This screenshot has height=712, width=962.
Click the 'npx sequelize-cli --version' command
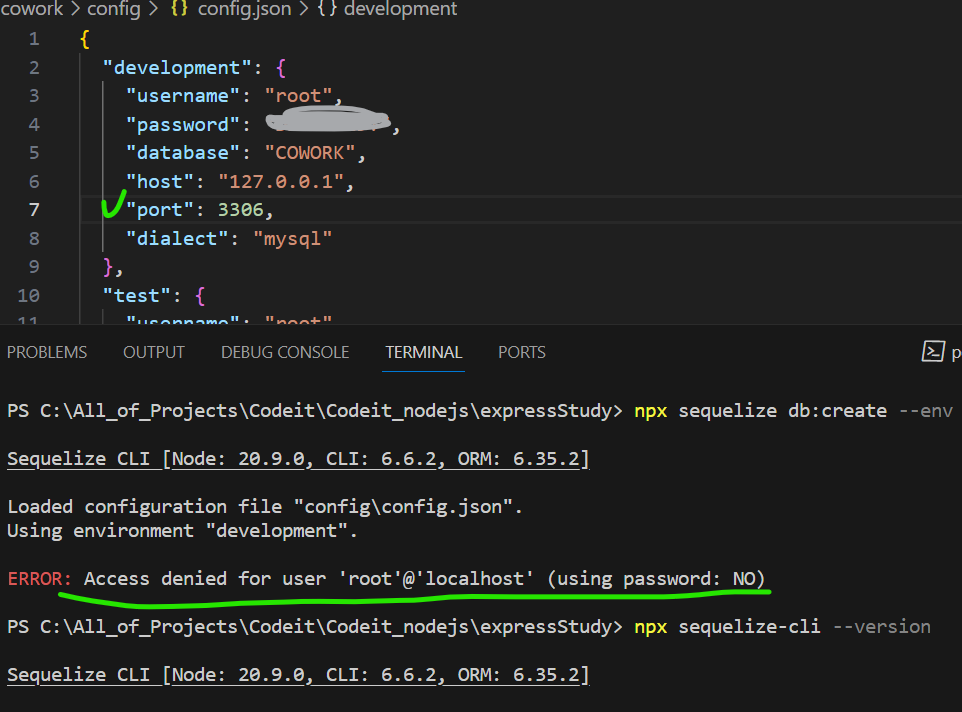(782, 627)
